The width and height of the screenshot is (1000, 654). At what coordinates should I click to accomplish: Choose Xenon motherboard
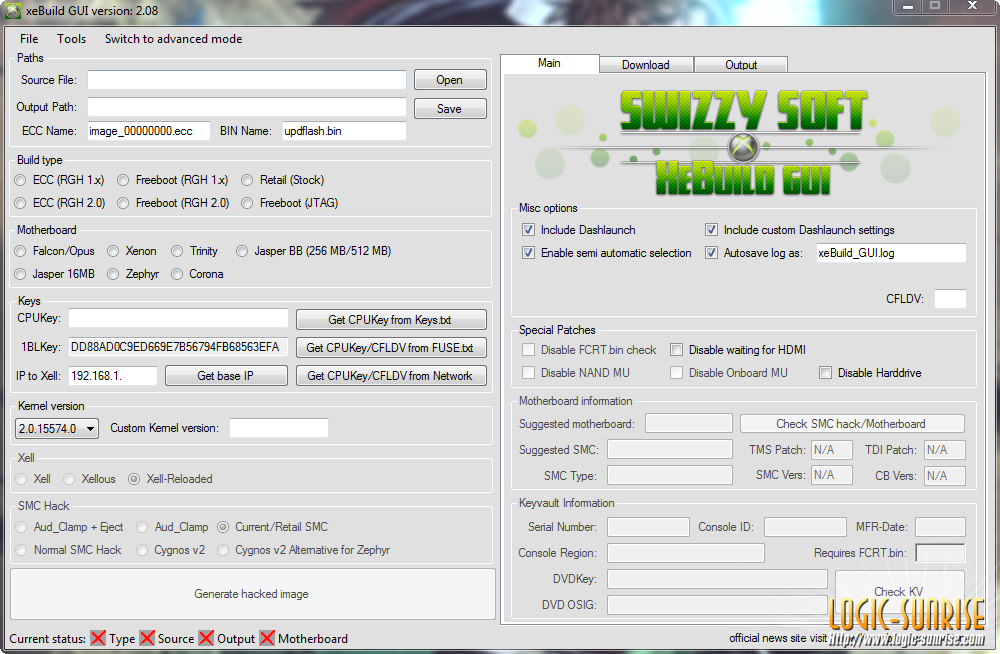click(x=132, y=251)
